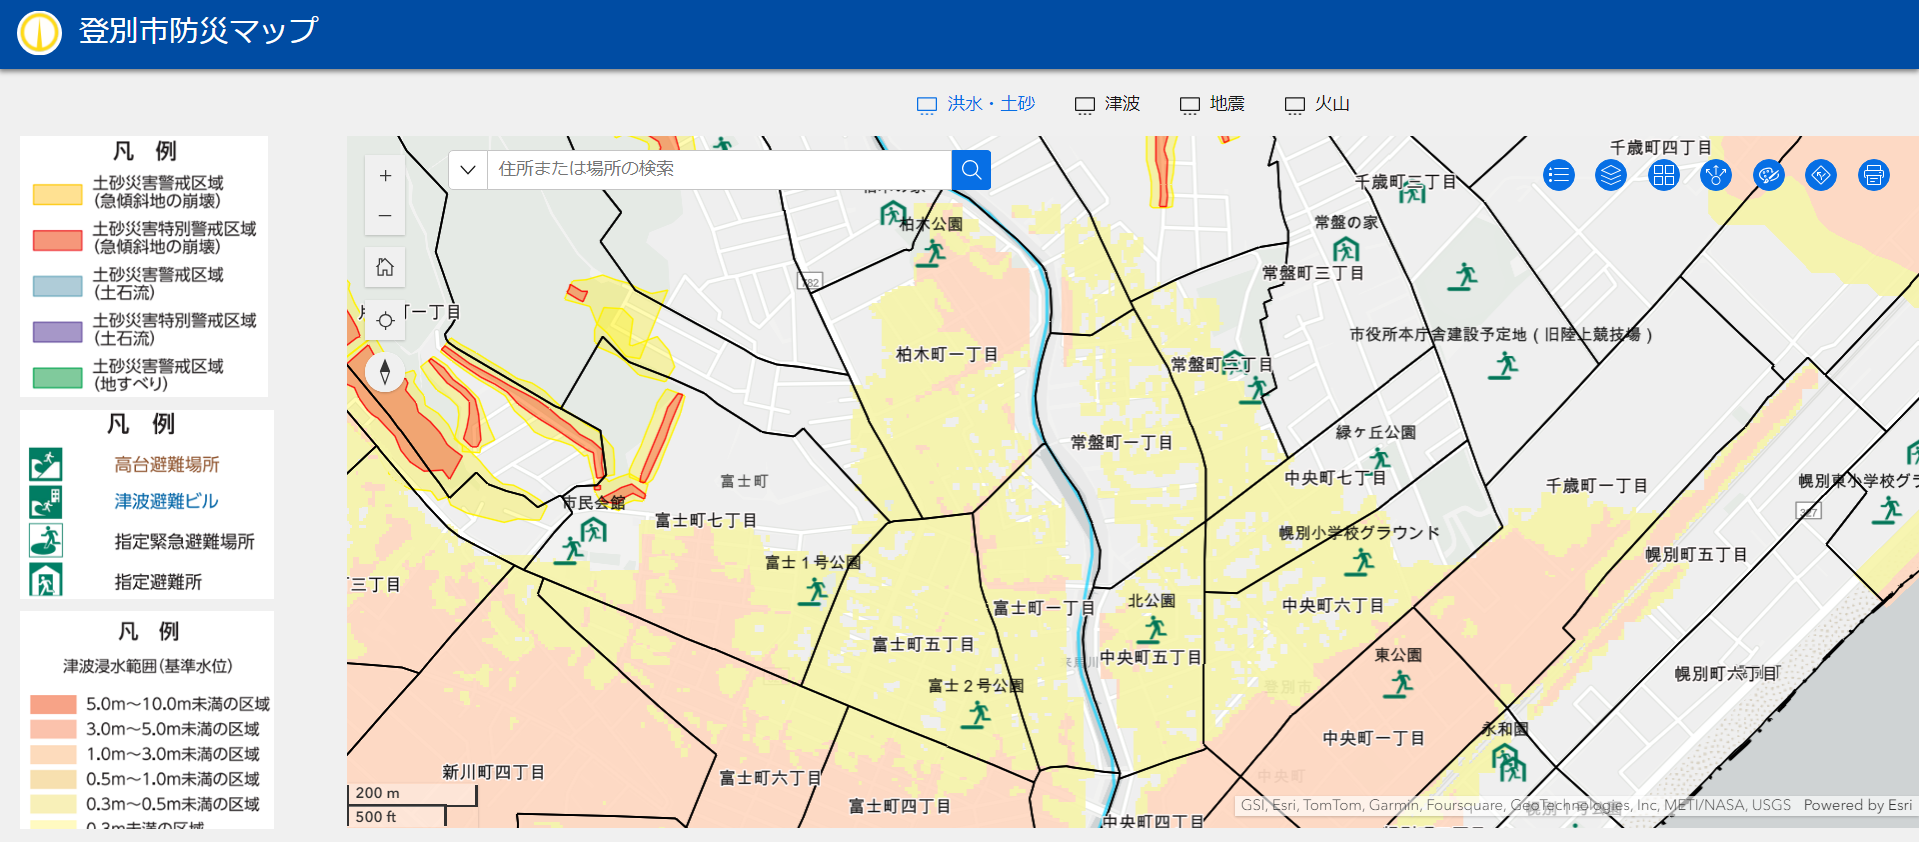
Task: Click the print map icon
Action: (x=1873, y=176)
